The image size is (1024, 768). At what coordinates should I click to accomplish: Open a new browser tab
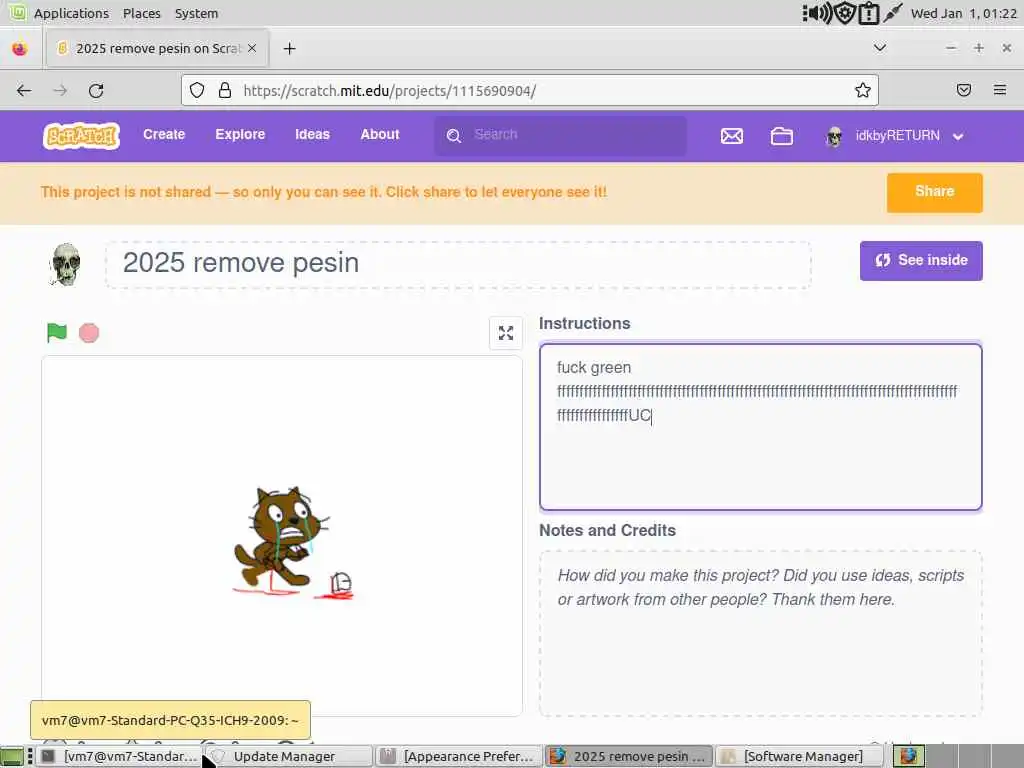click(x=289, y=48)
